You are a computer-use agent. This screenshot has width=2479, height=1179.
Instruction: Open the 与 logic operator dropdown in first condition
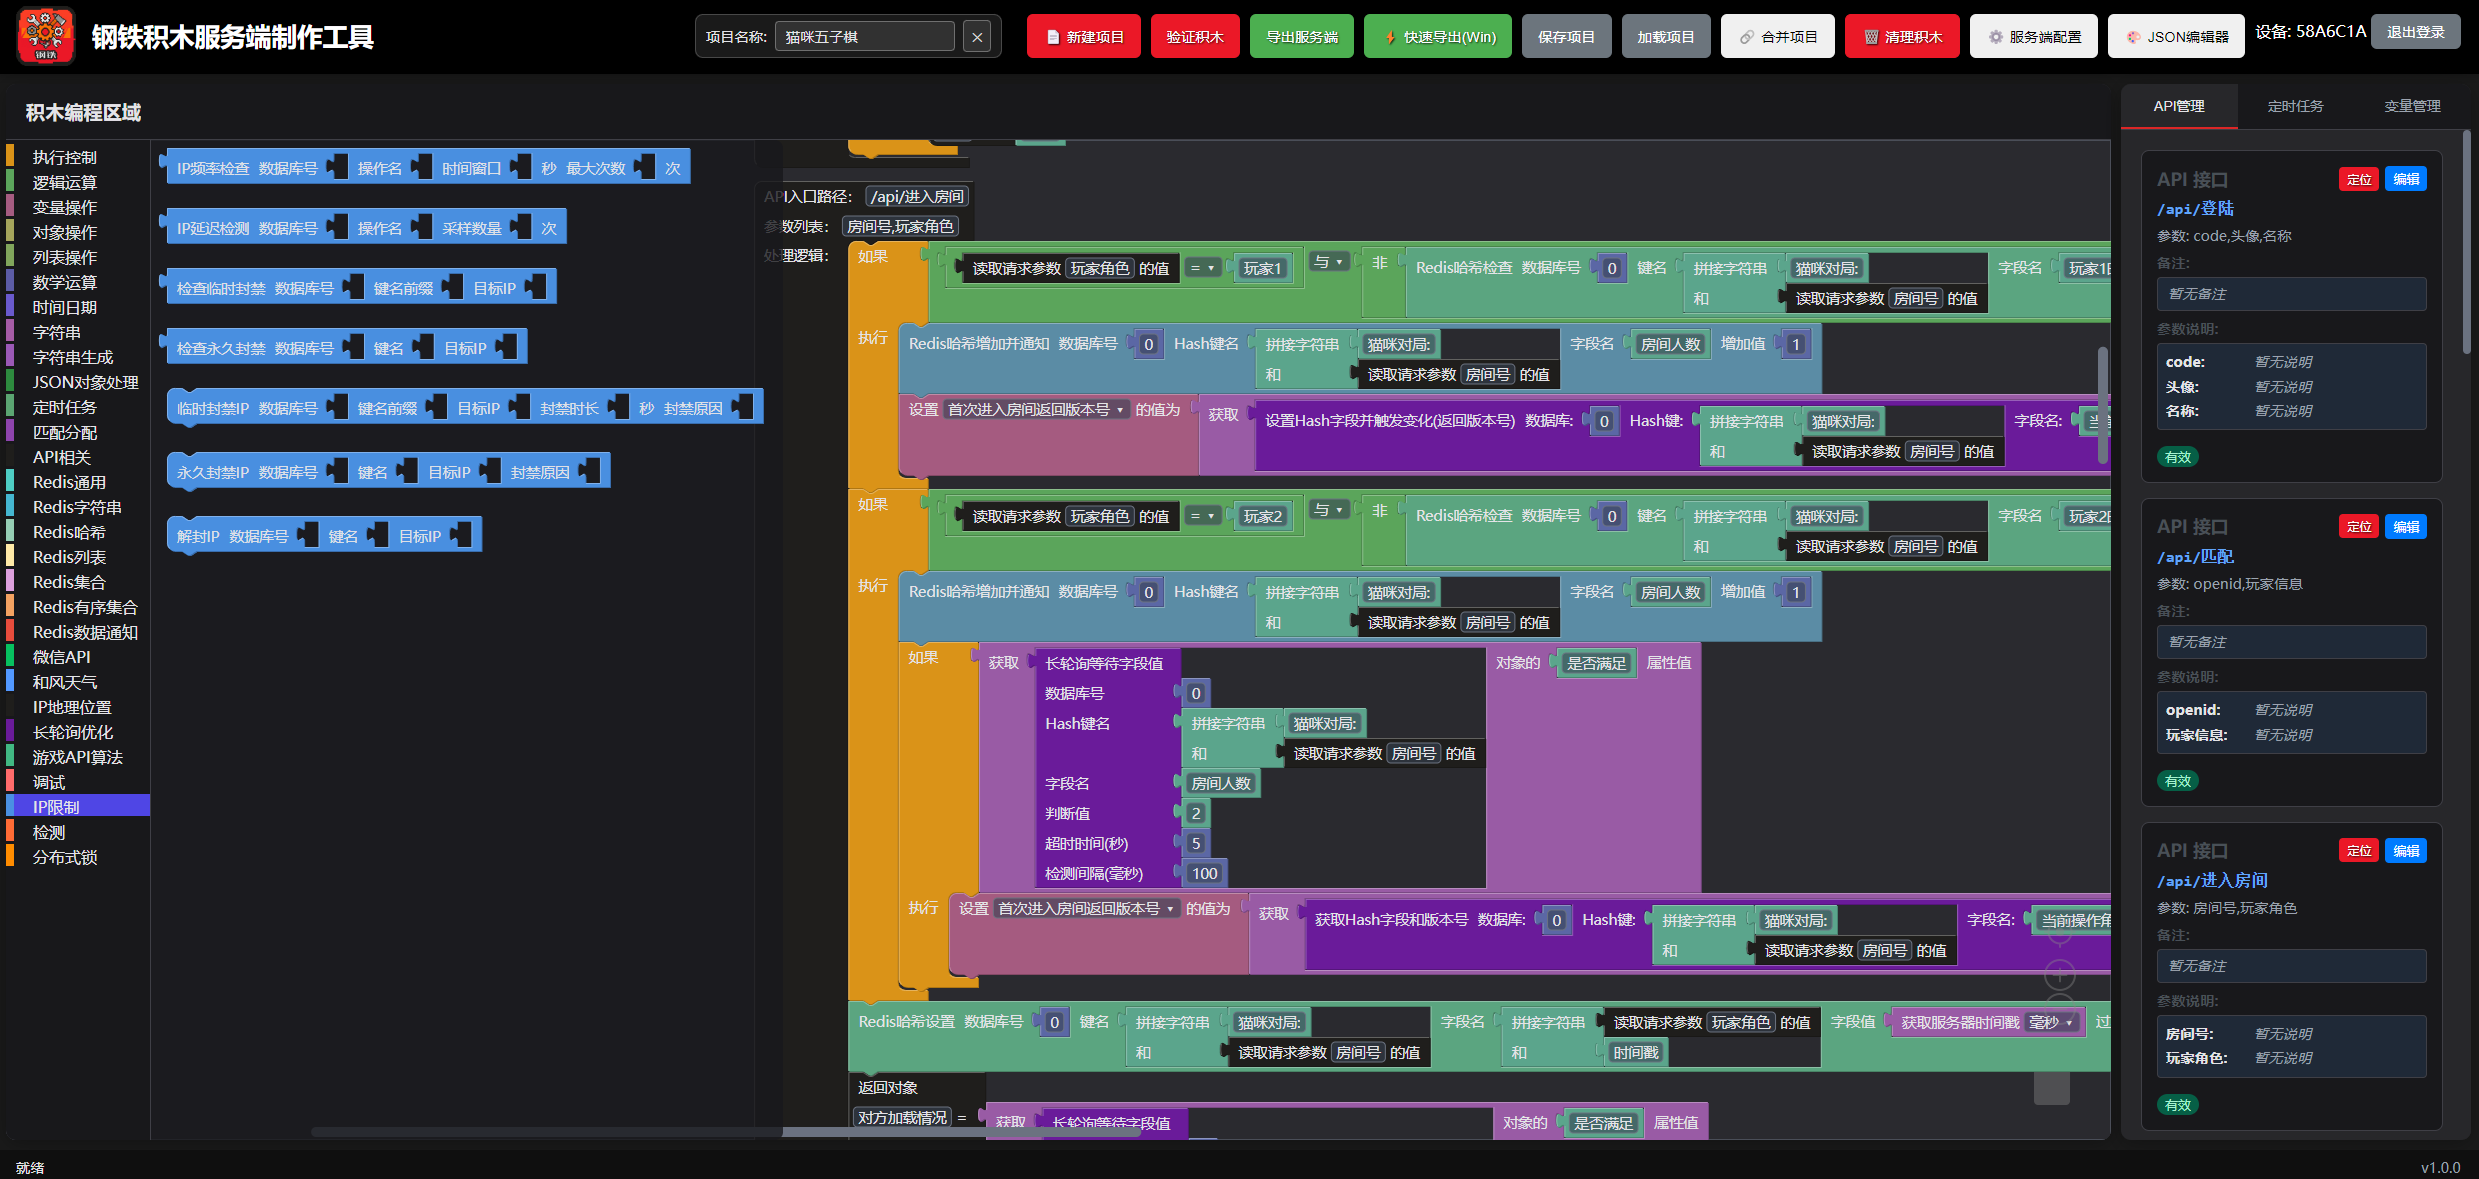click(x=1328, y=262)
